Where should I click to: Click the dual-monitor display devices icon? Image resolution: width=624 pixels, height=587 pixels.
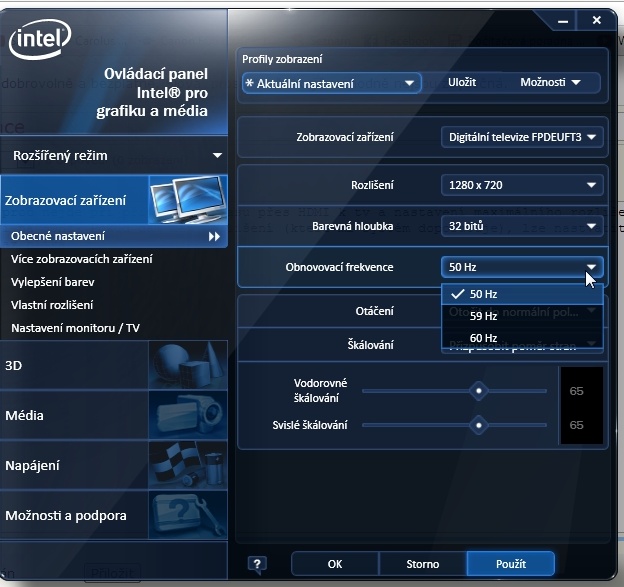(x=188, y=199)
